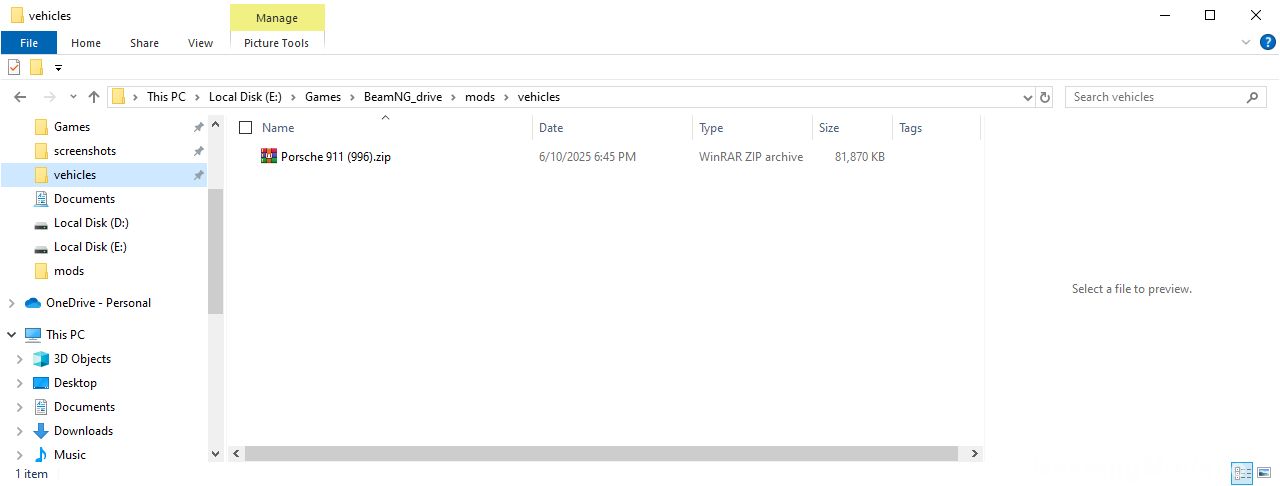Switch to Details view layout icon
The width and height of the screenshot is (1280, 486).
tap(1243, 474)
